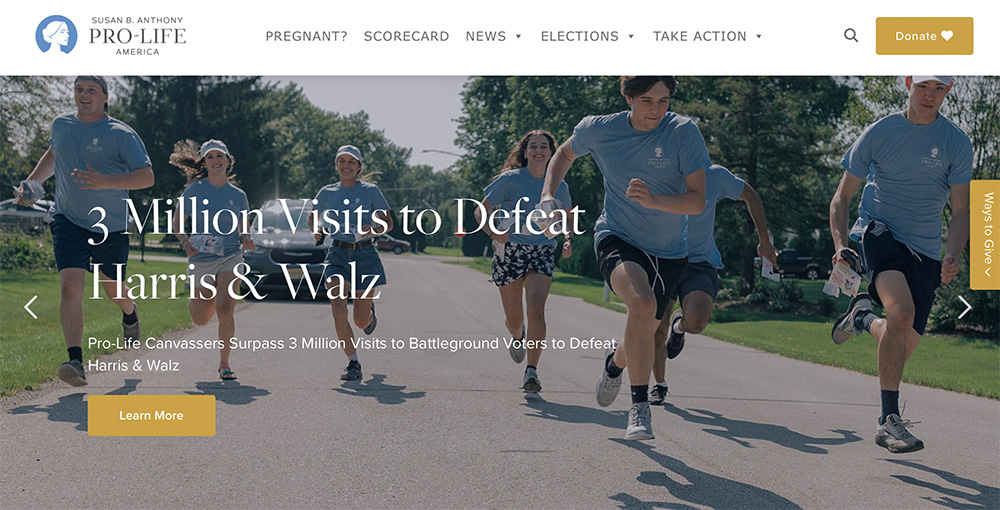Open the Pregnant? menu item
The width and height of the screenshot is (1000, 510).
[x=307, y=36]
